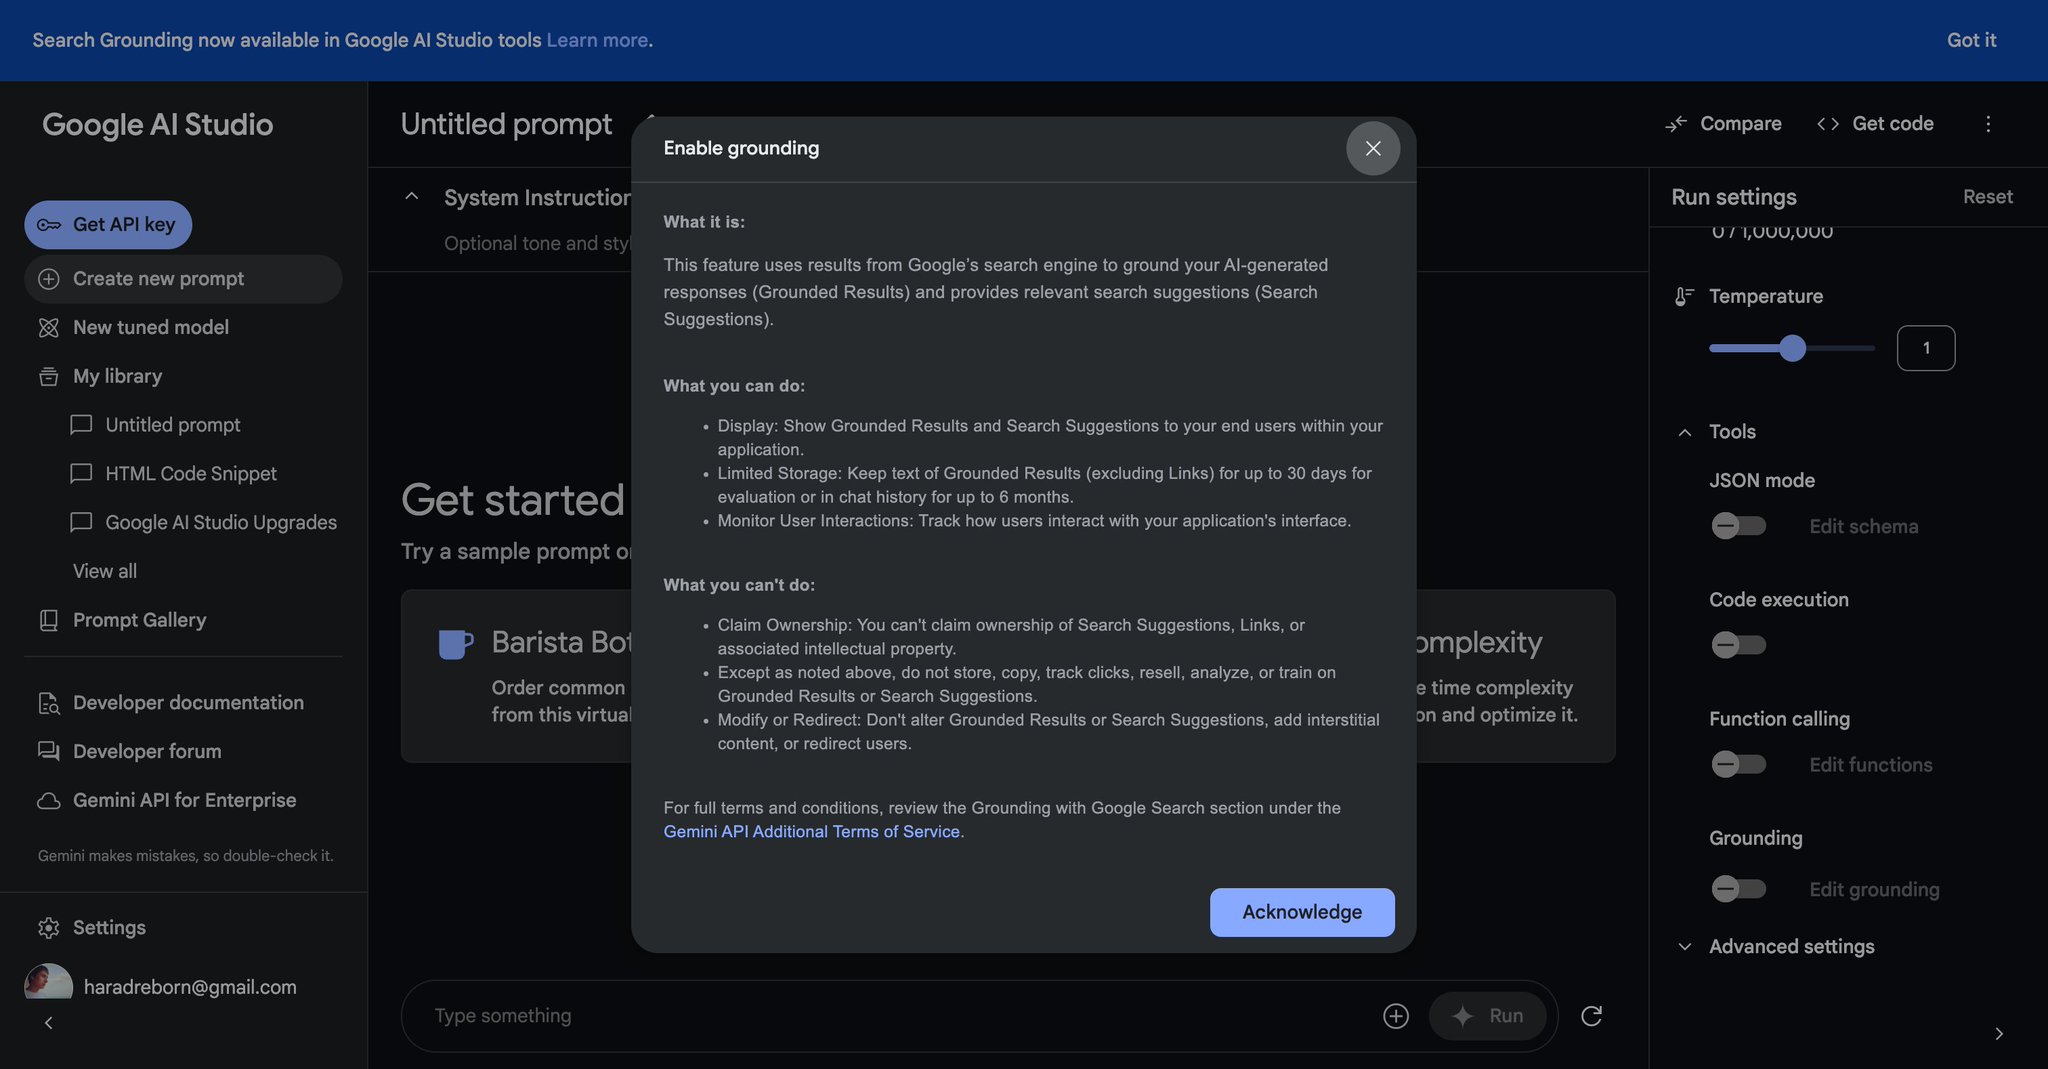The image size is (2048, 1069).
Task: Open the Learn more link in banner
Action: coord(597,40)
